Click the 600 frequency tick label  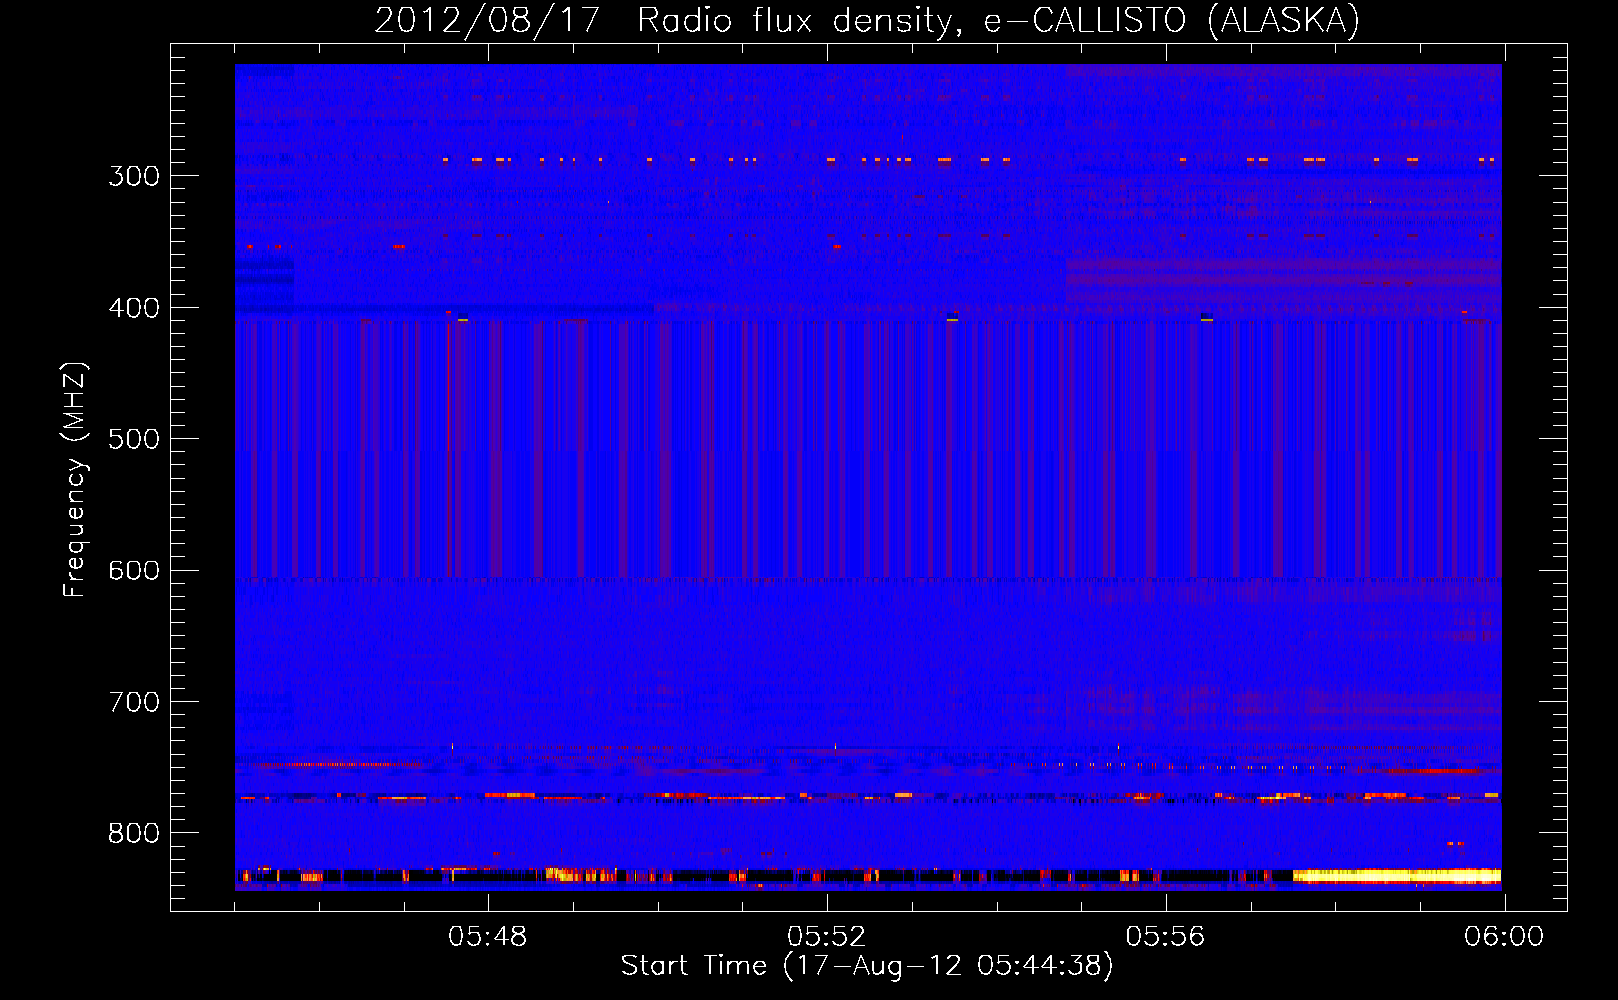pyautogui.click(x=134, y=571)
